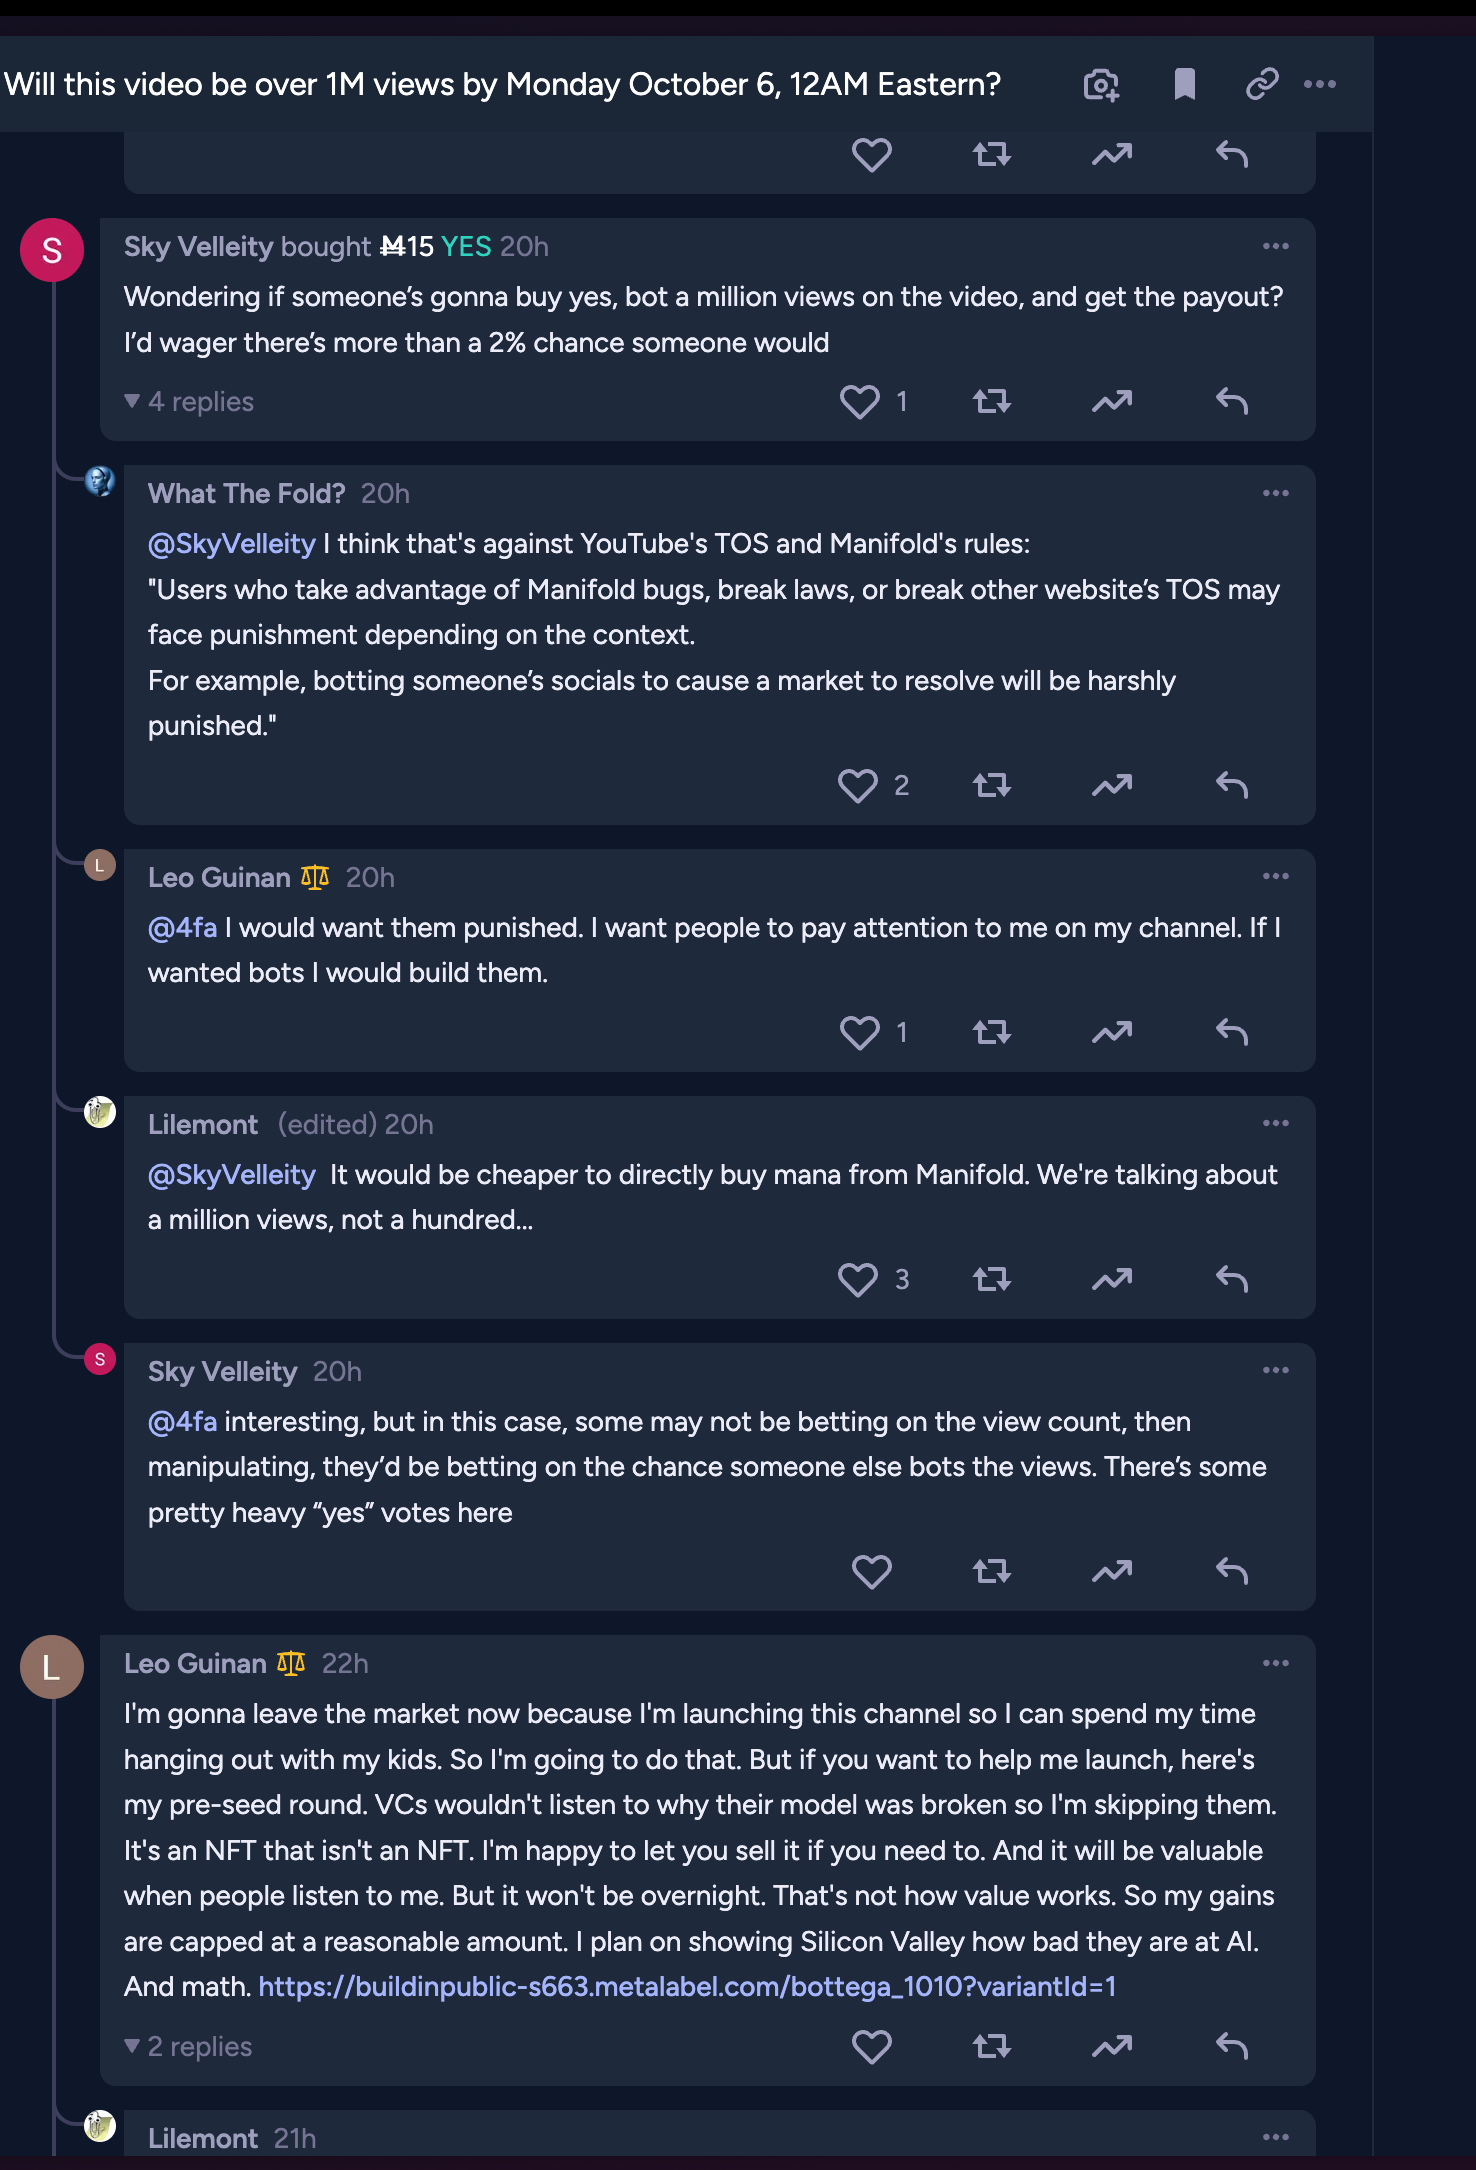Screen dimensions: 1476x2170
Task: Open Sky Velleity's large avatar profile
Action: pos(52,250)
